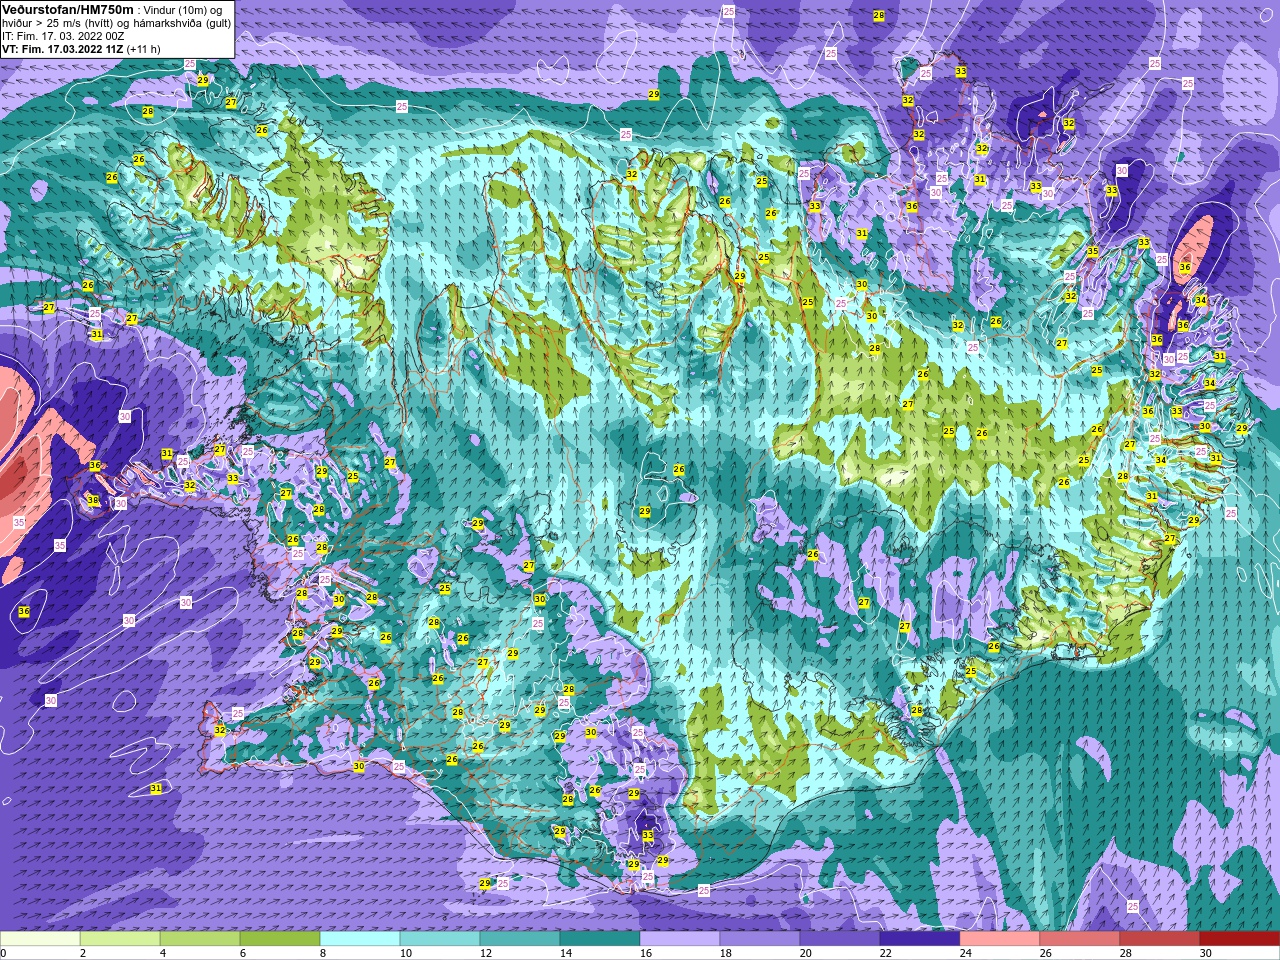Screen dimensions: 1280x960
Task: Pick the 16–18 m/s lilac legend swatch
Action: pos(680,939)
